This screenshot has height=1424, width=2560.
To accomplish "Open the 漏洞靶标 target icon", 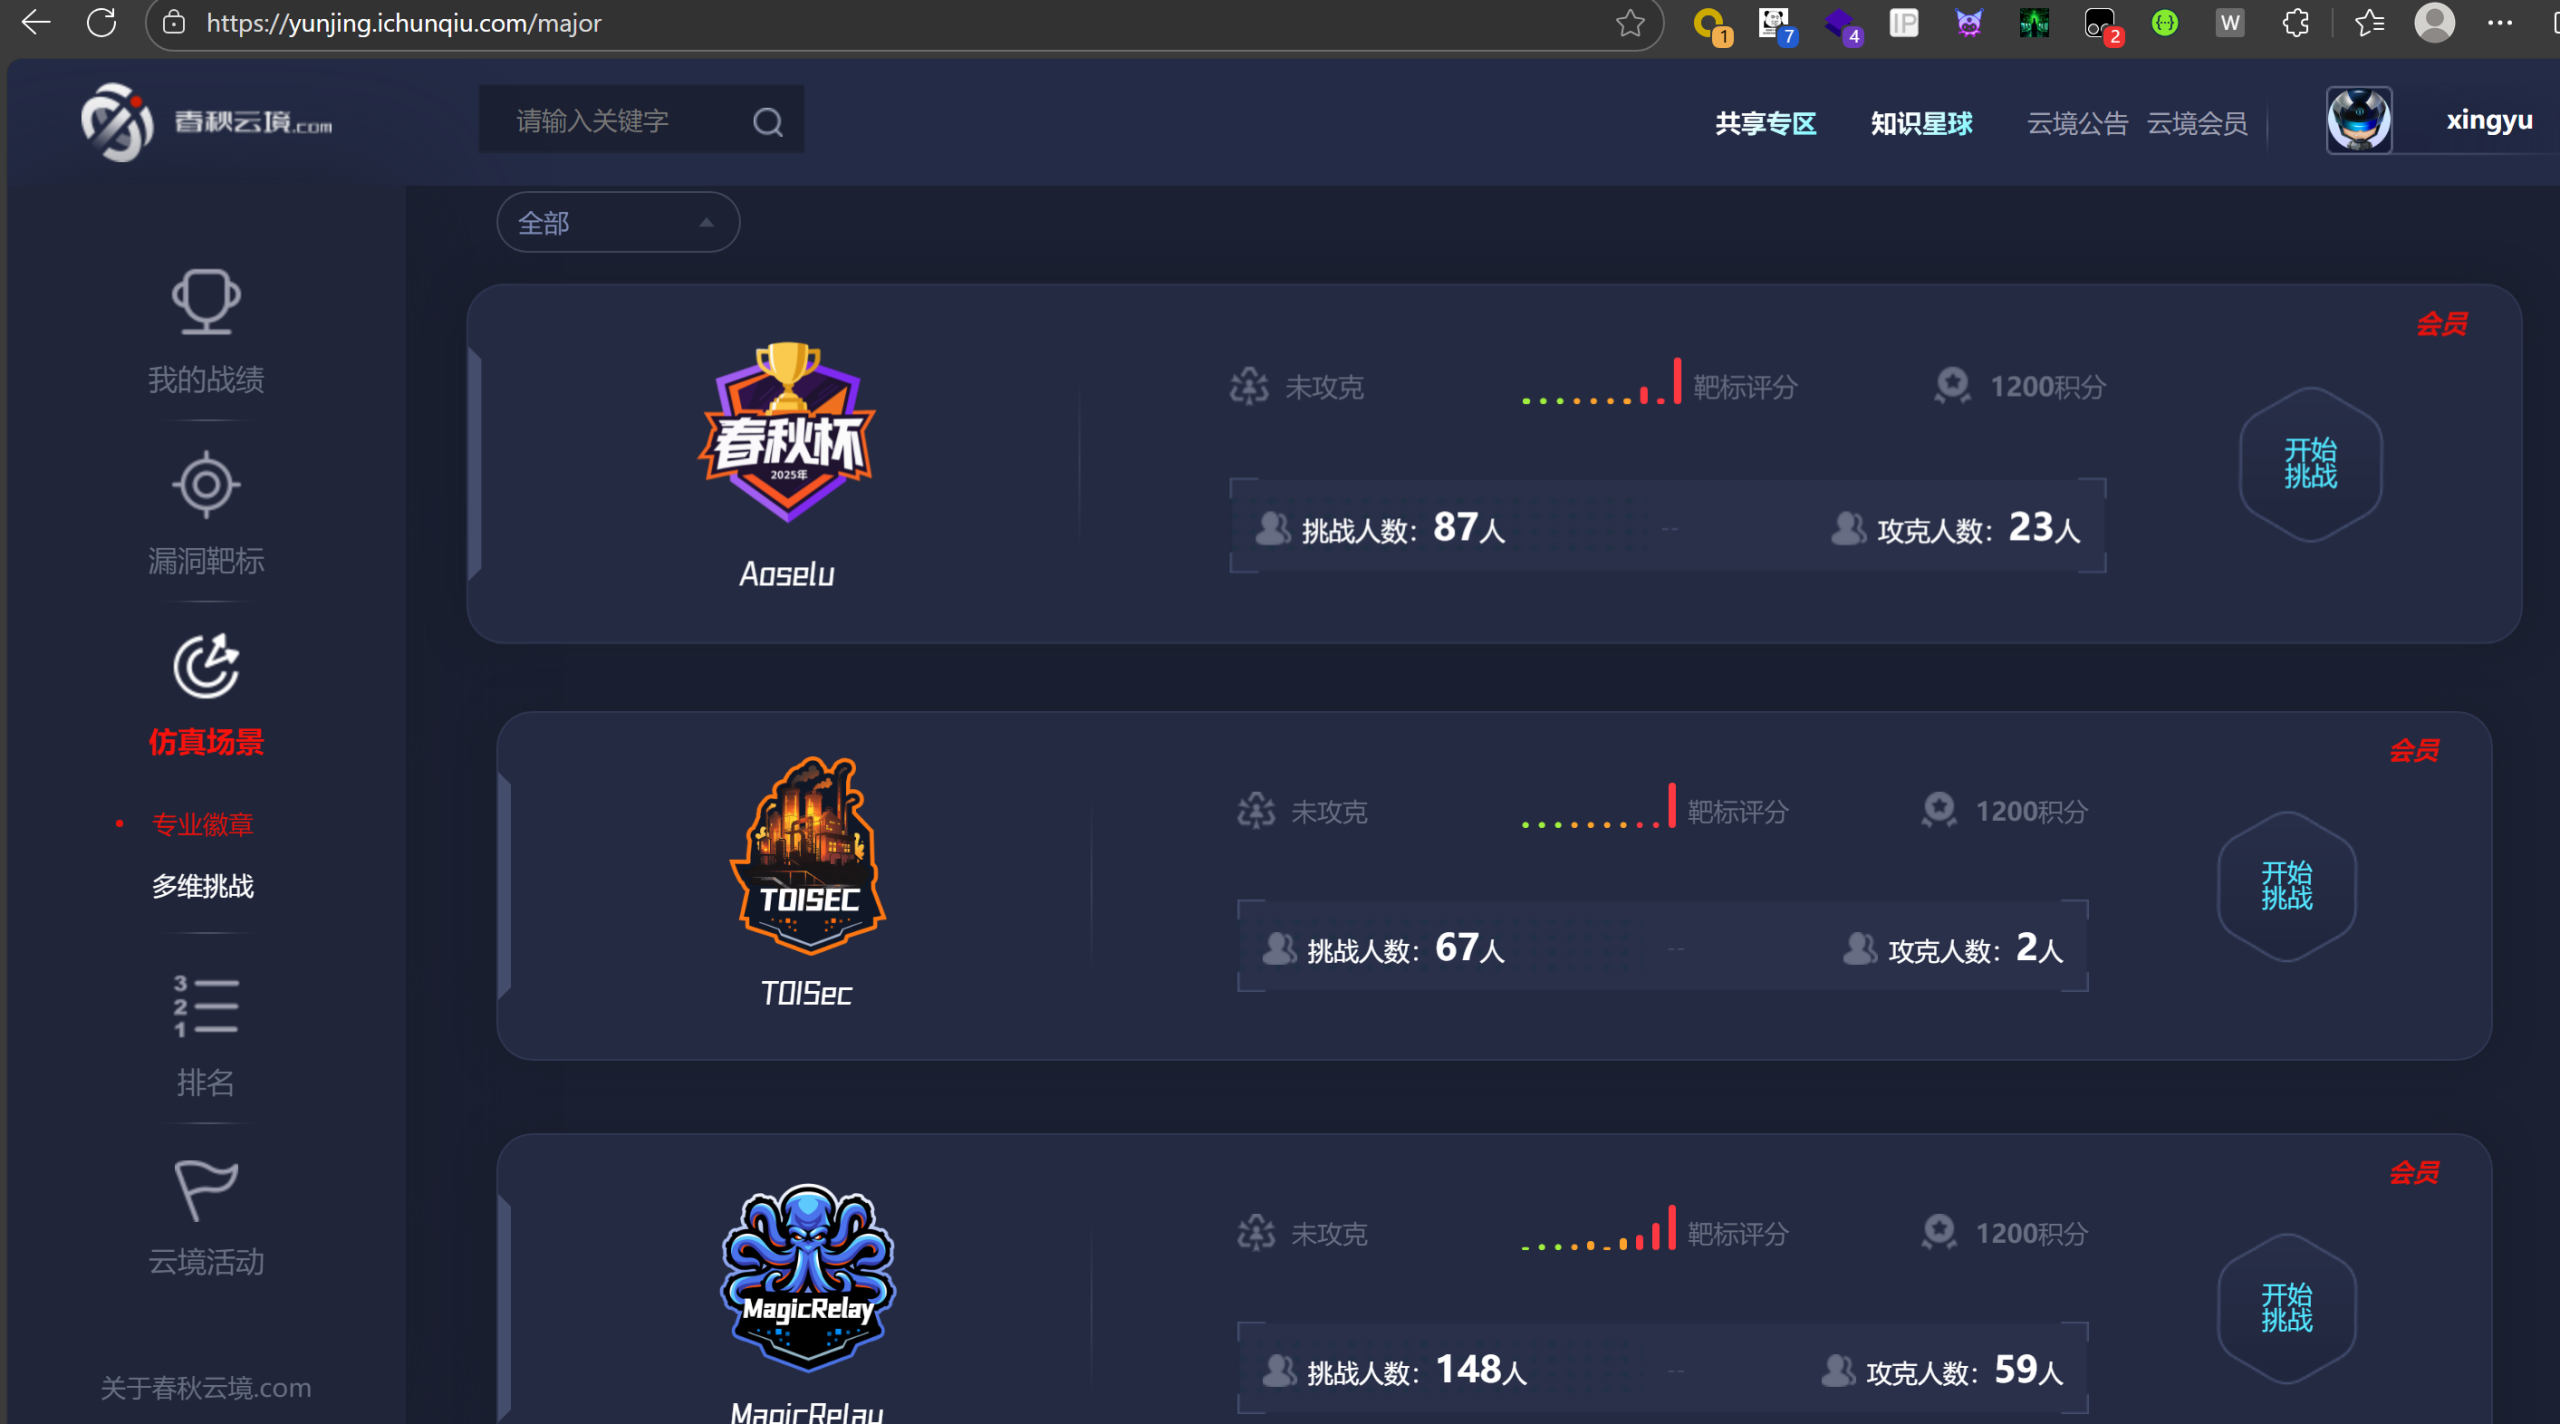I will (x=206, y=485).
